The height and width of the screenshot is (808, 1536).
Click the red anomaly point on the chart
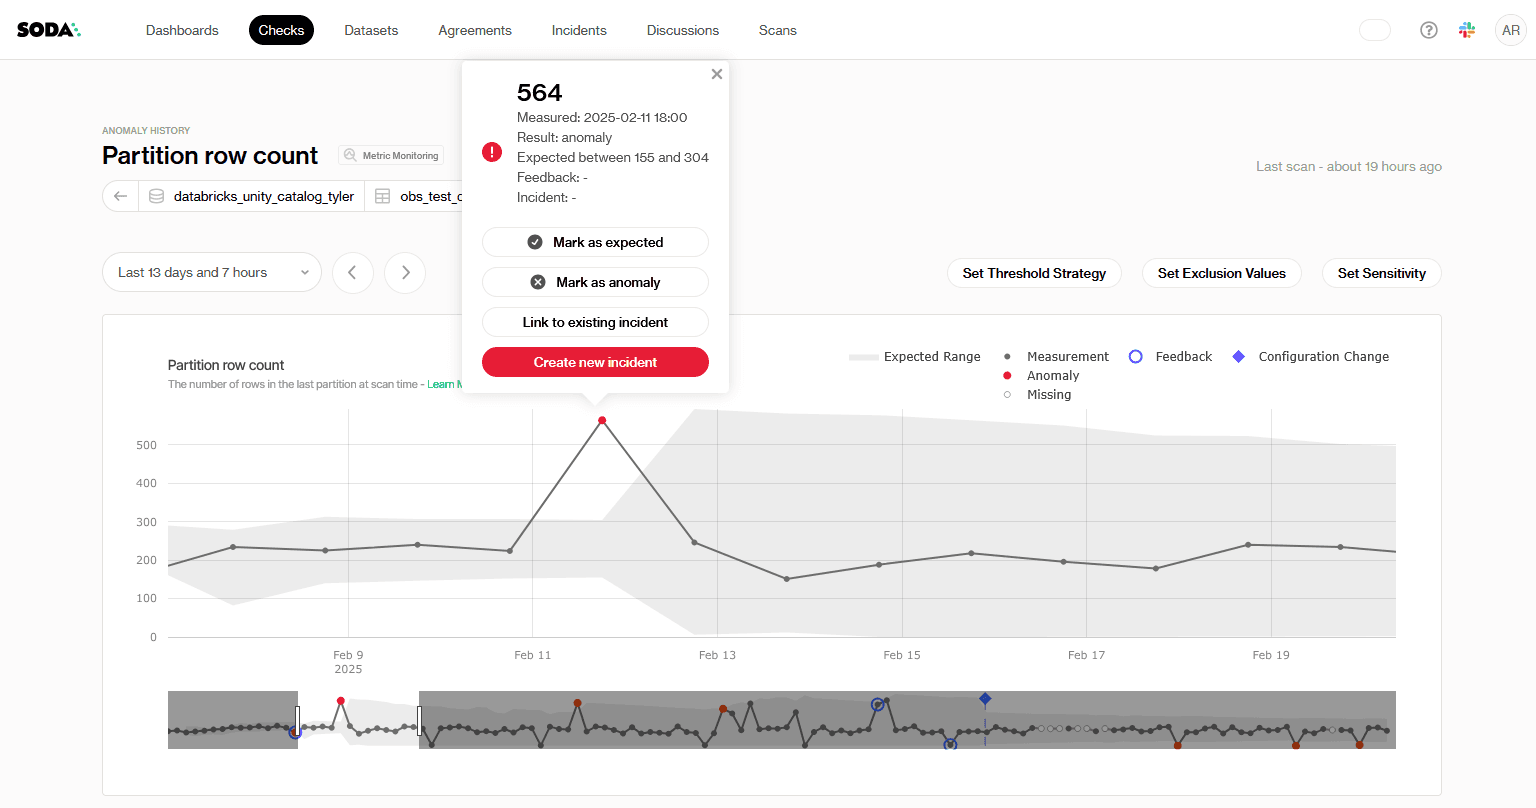(x=602, y=421)
